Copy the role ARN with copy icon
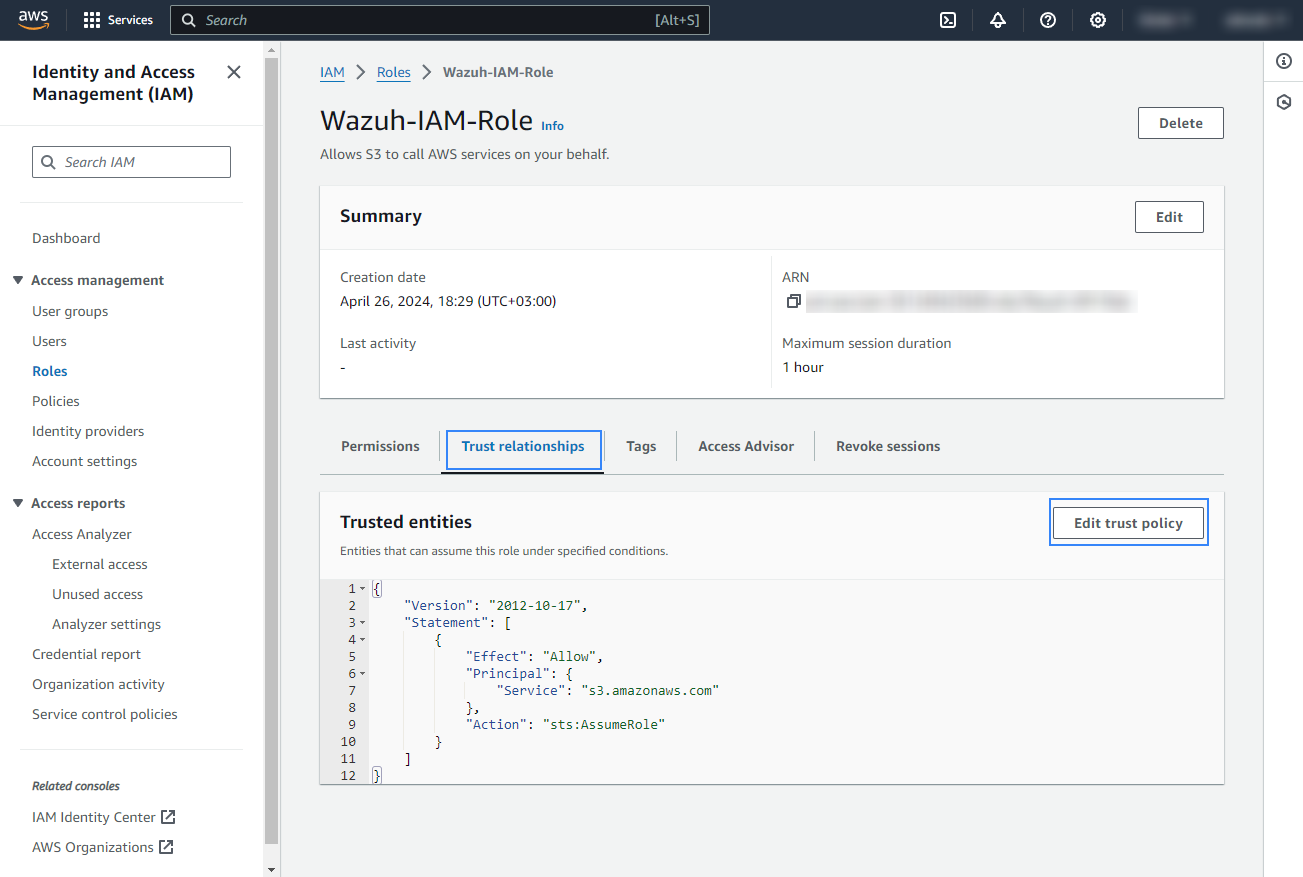1303x877 pixels. point(794,301)
